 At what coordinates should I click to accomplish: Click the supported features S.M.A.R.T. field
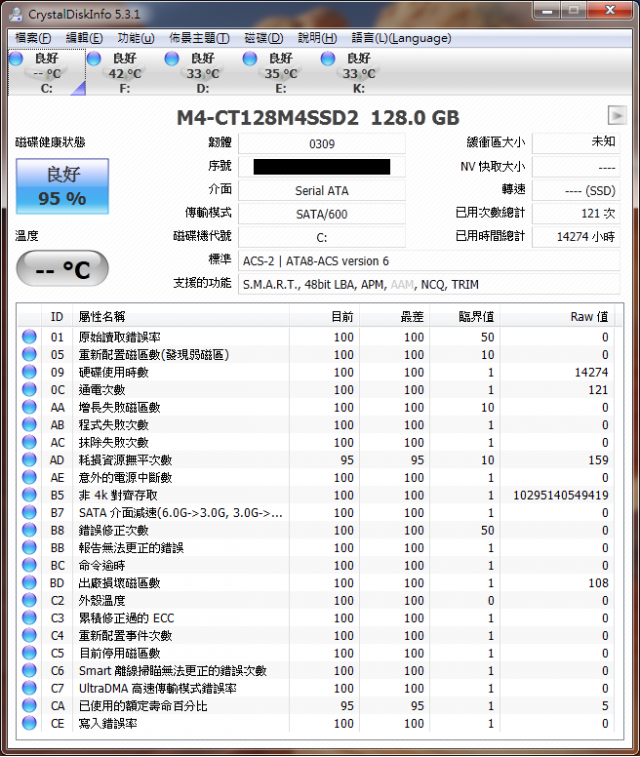click(x=429, y=284)
